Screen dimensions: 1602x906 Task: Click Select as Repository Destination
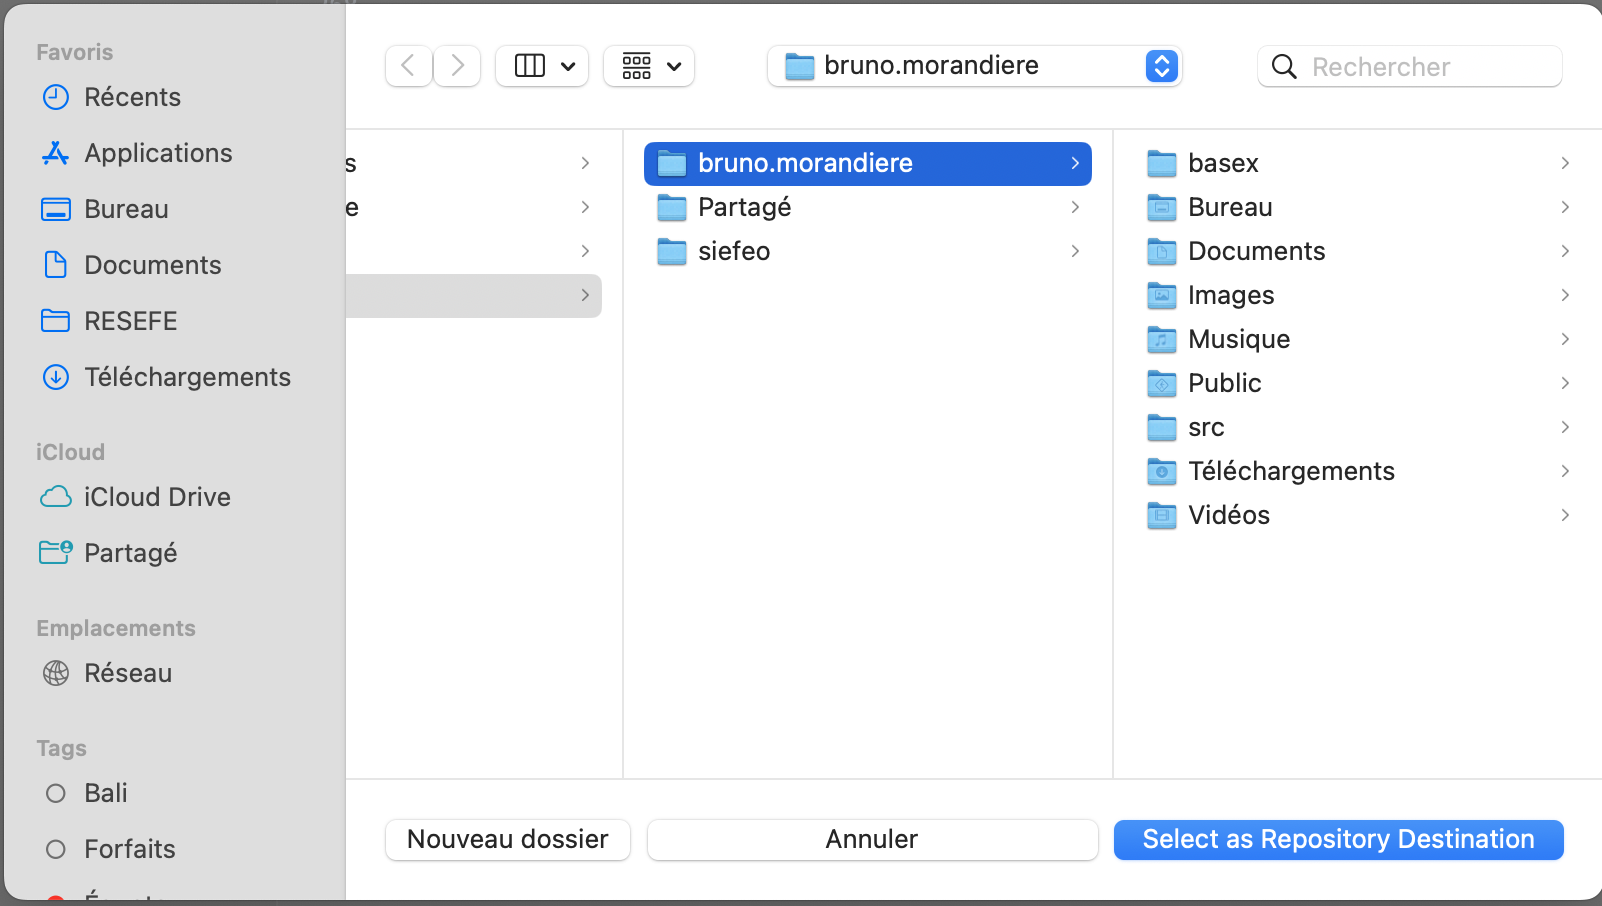point(1338,839)
